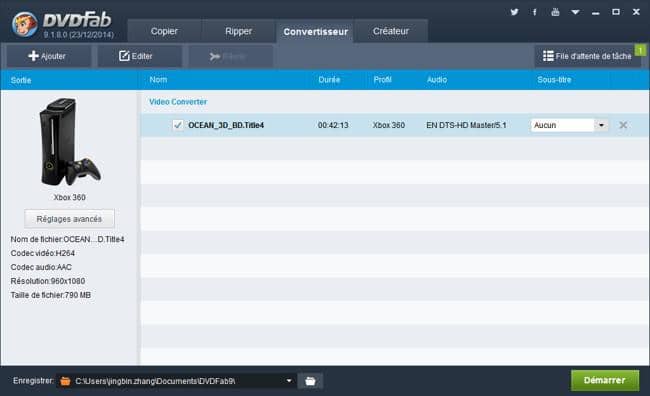
Task: Click the Xbox 360 profile cell
Action: pos(388,125)
